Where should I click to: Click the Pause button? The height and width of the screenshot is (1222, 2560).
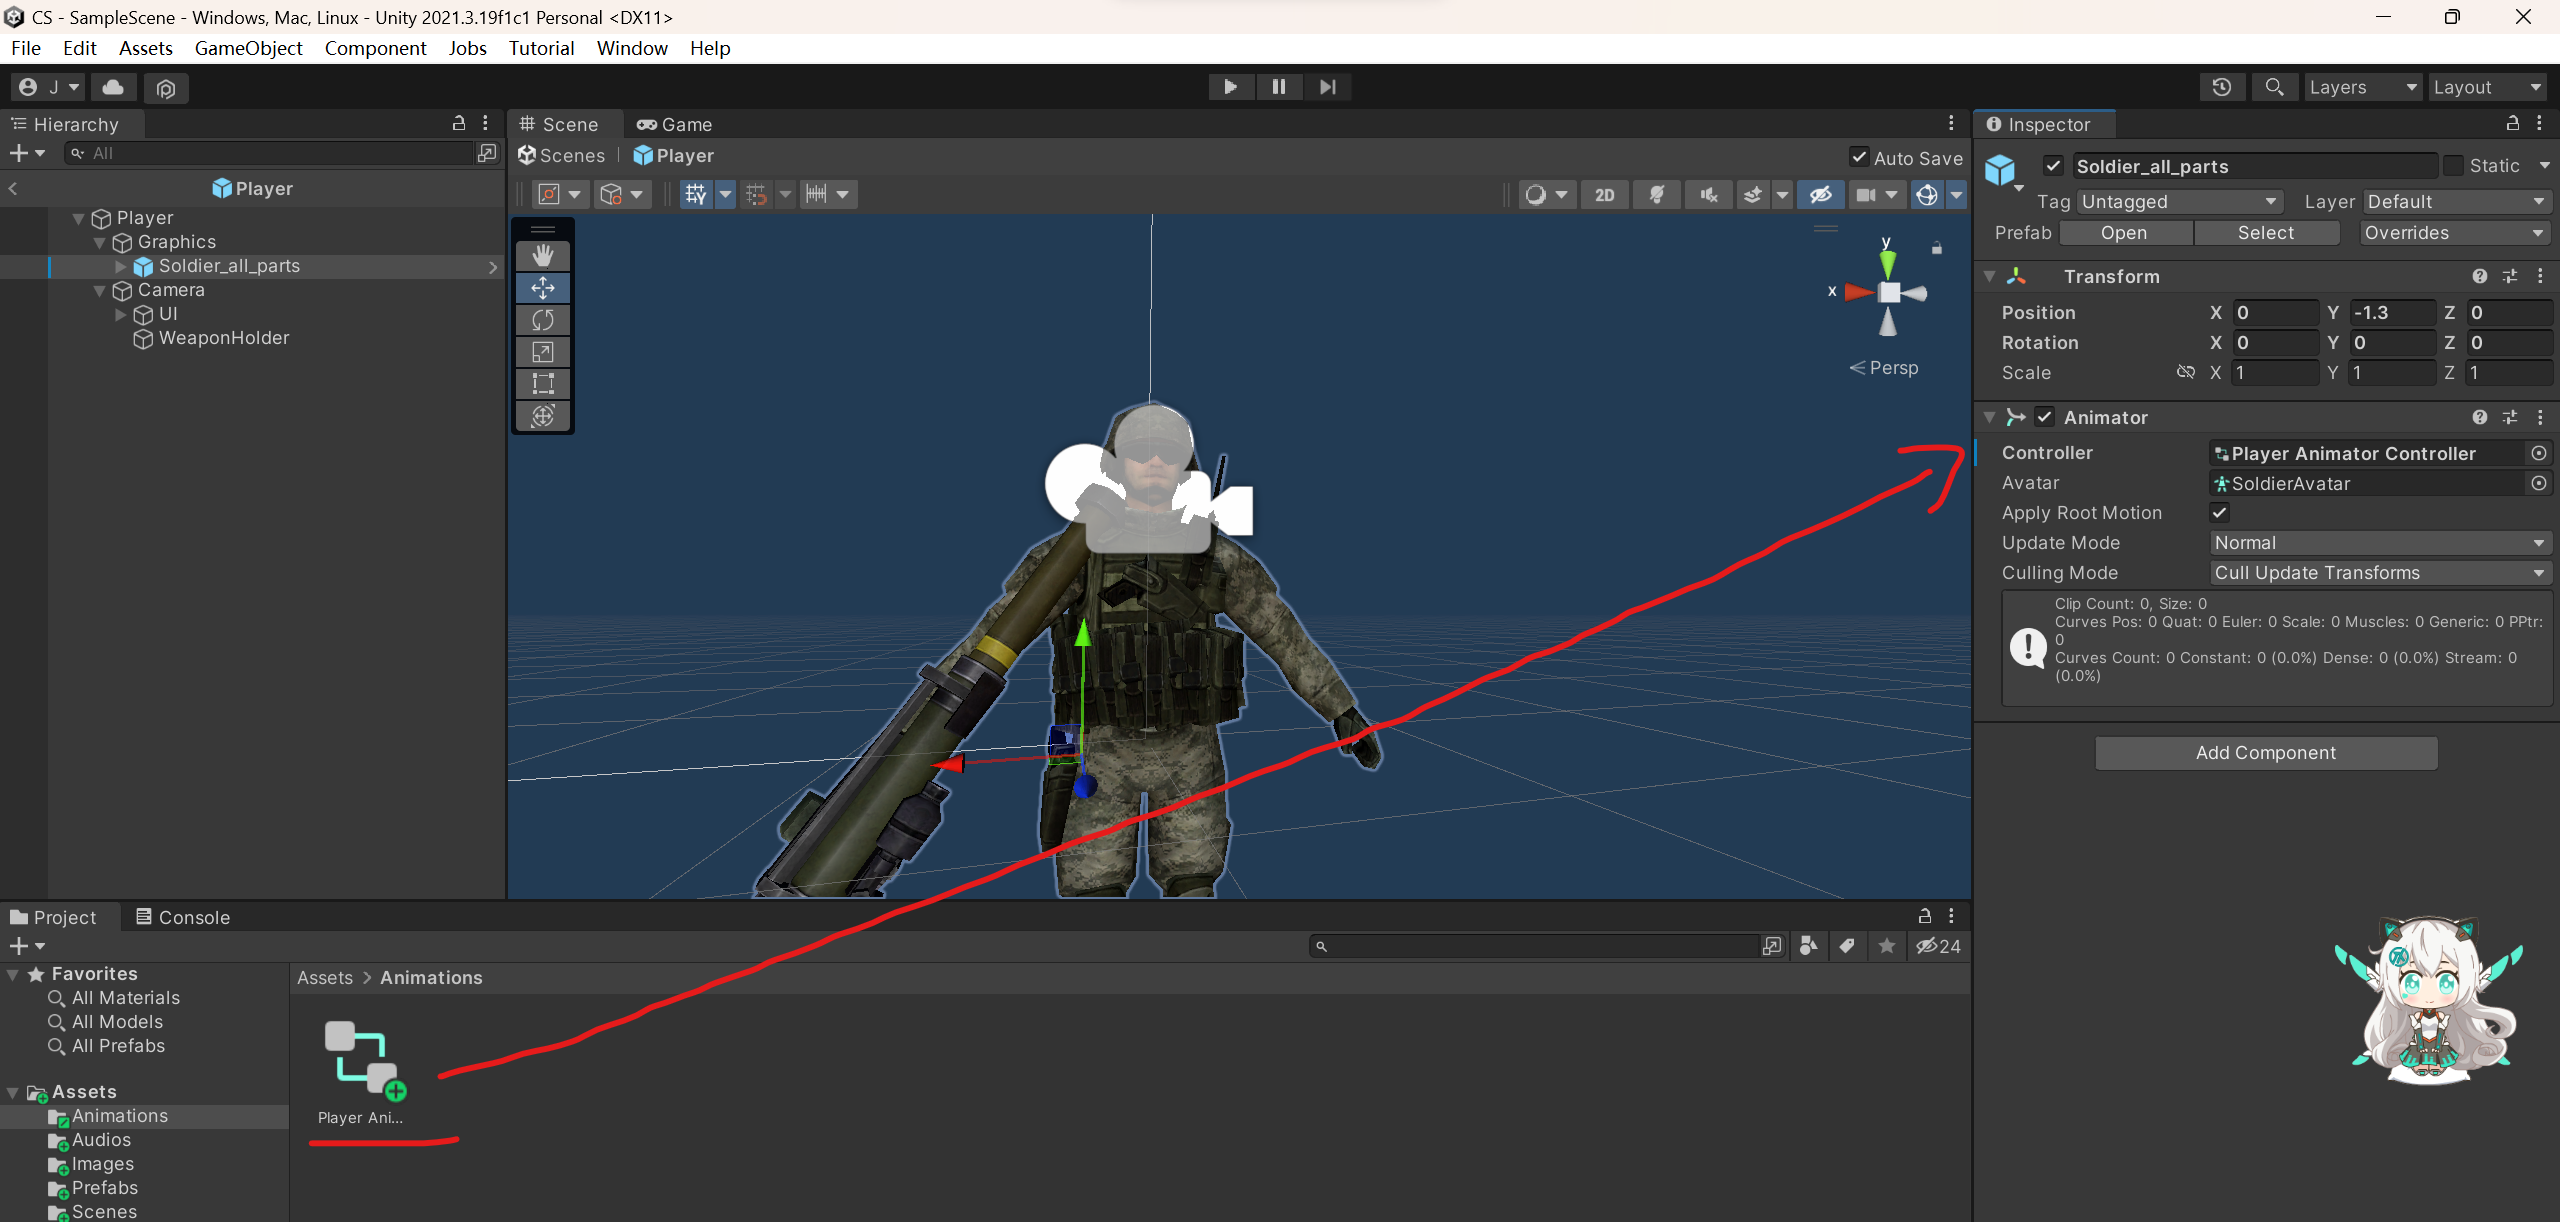[1278, 87]
